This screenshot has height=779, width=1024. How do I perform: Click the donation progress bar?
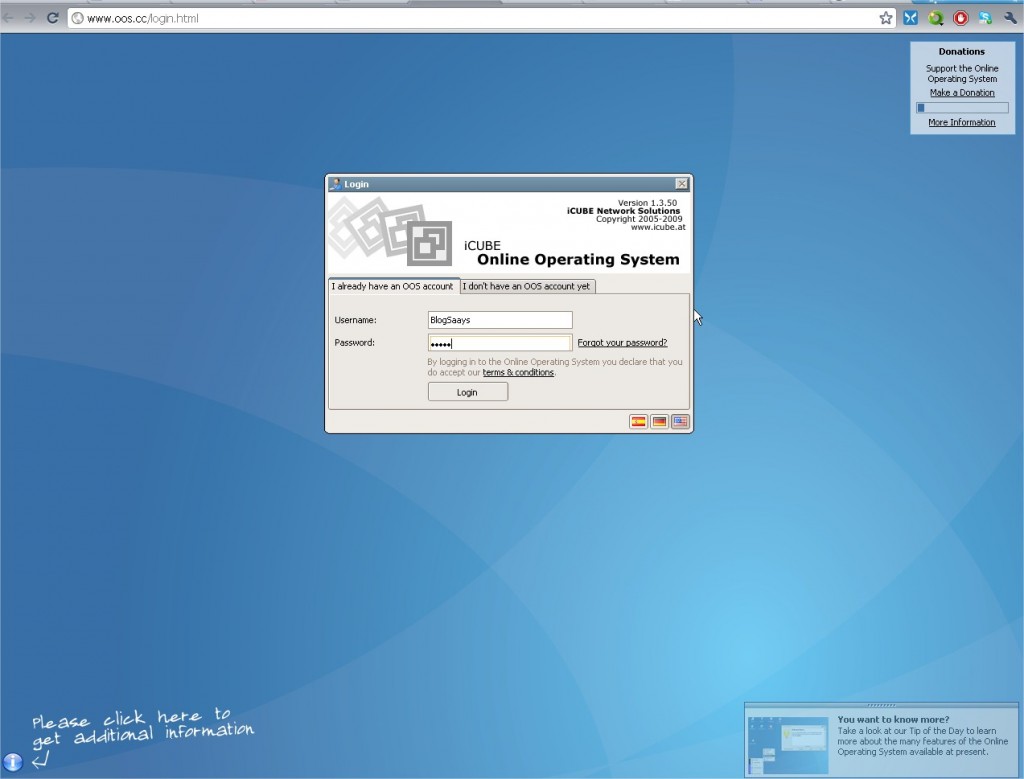point(962,108)
